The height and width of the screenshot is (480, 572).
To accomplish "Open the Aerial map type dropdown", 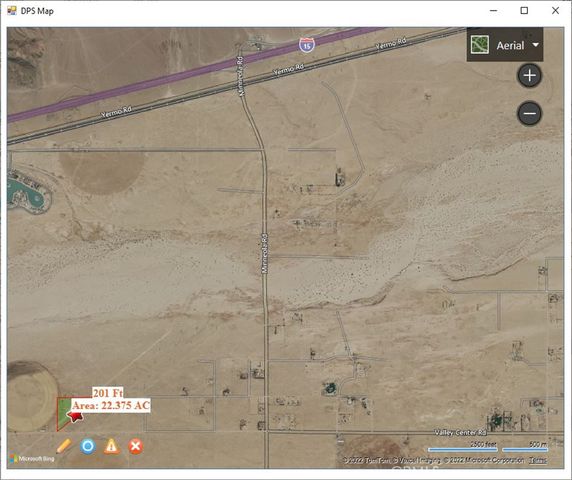I will (x=505, y=45).
